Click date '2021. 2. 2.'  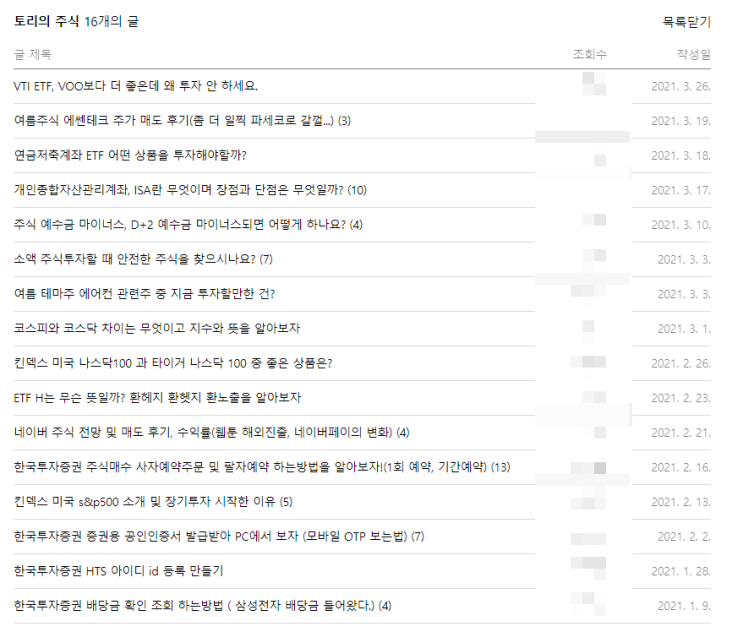tap(684, 536)
